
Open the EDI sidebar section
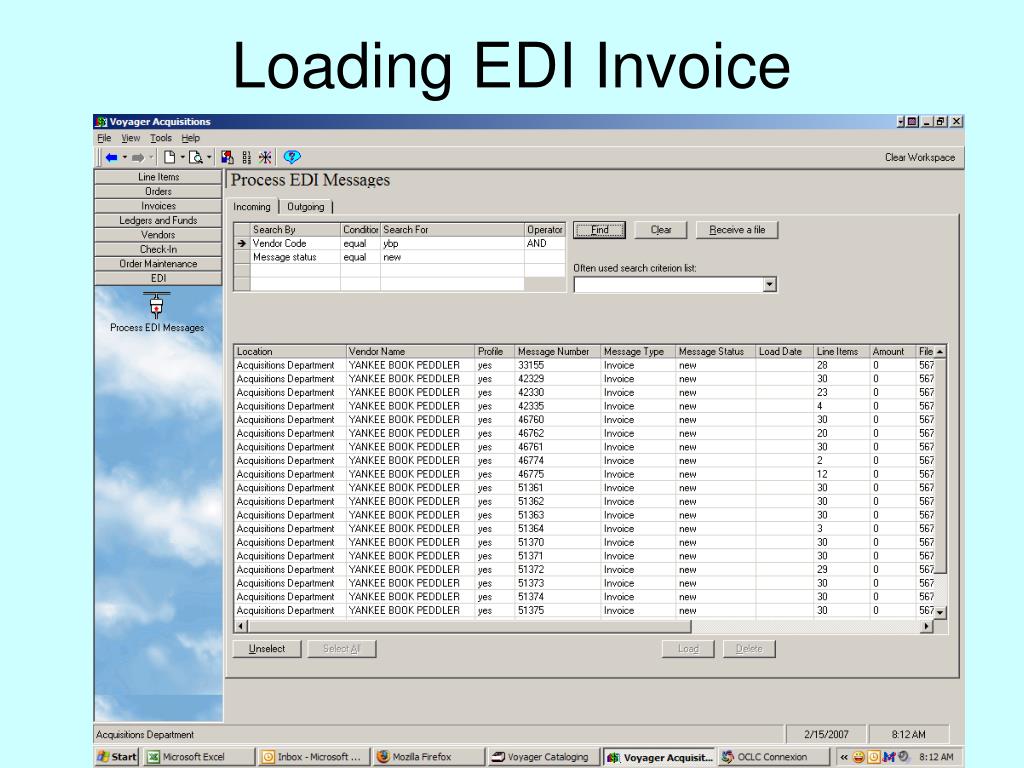tap(158, 278)
